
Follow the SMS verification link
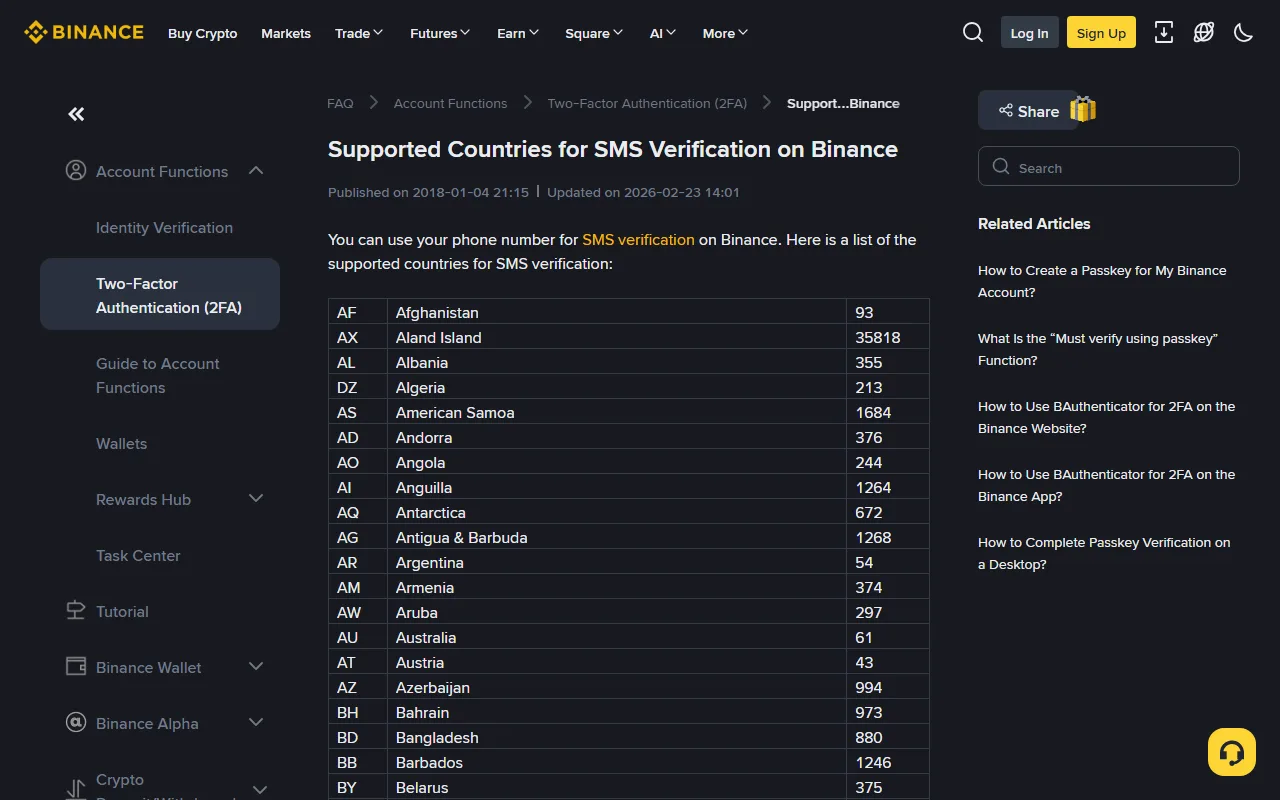[x=638, y=239]
